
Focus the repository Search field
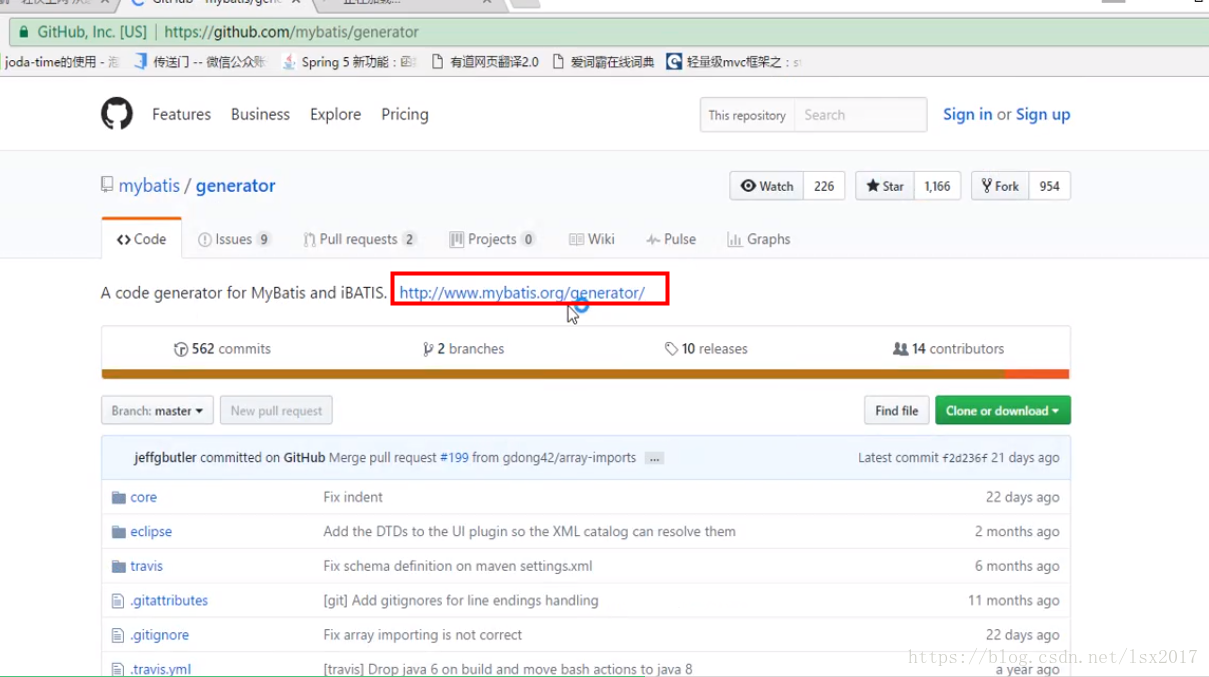pyautogui.click(x=860, y=115)
